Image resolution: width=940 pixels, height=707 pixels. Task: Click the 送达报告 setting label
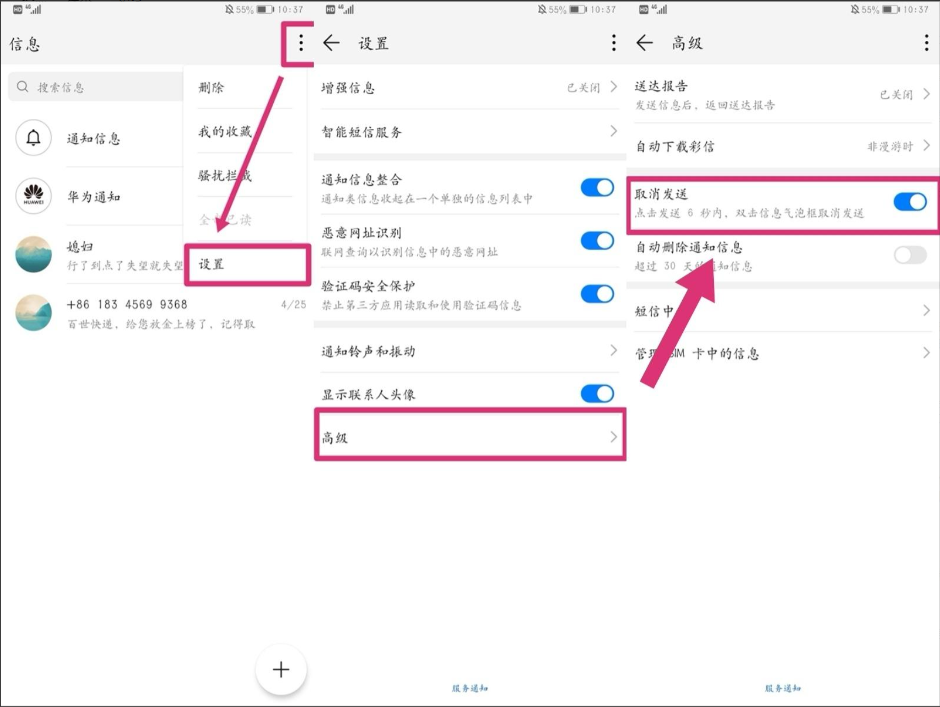pyautogui.click(x=661, y=86)
